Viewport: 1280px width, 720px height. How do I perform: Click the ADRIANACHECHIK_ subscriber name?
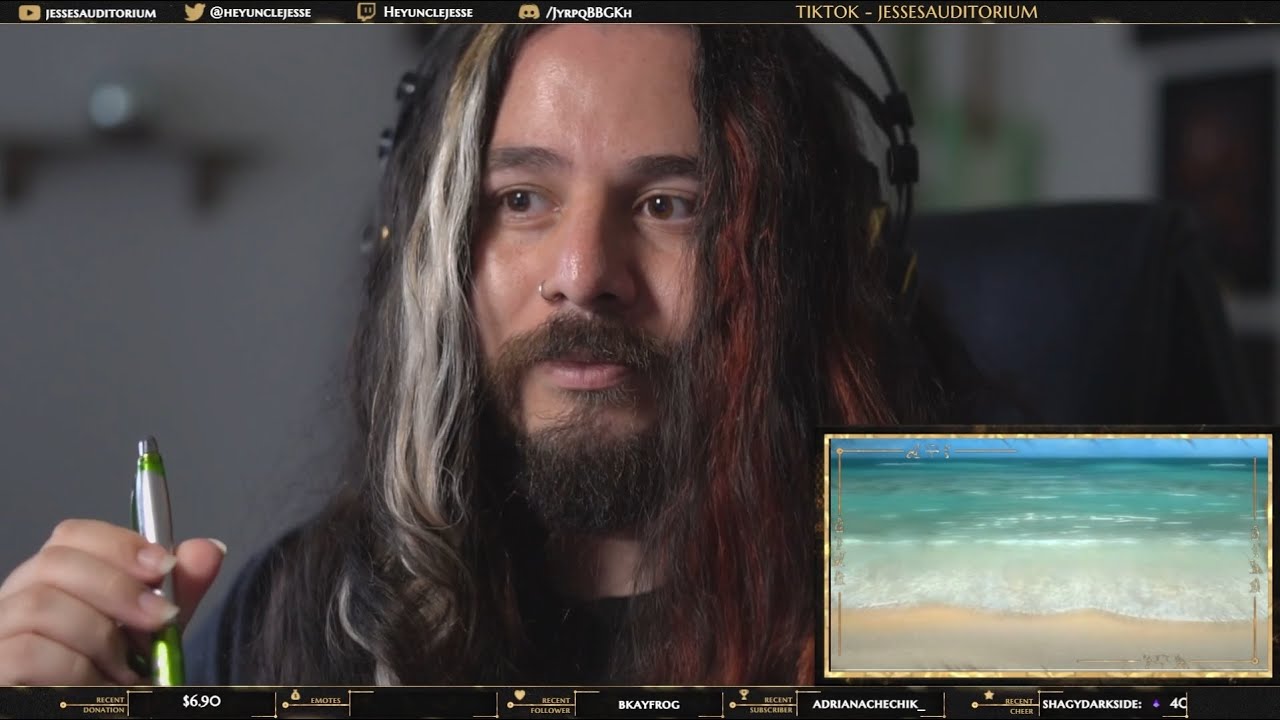pos(869,704)
